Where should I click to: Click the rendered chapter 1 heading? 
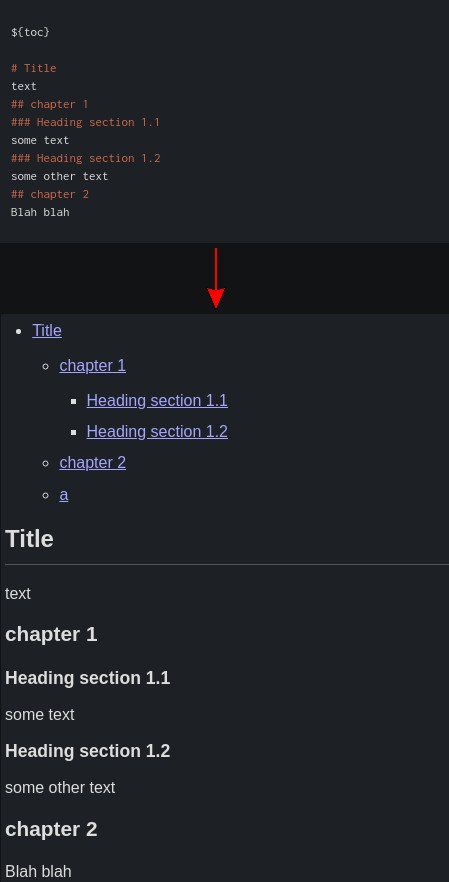pyautogui.click(x=51, y=634)
